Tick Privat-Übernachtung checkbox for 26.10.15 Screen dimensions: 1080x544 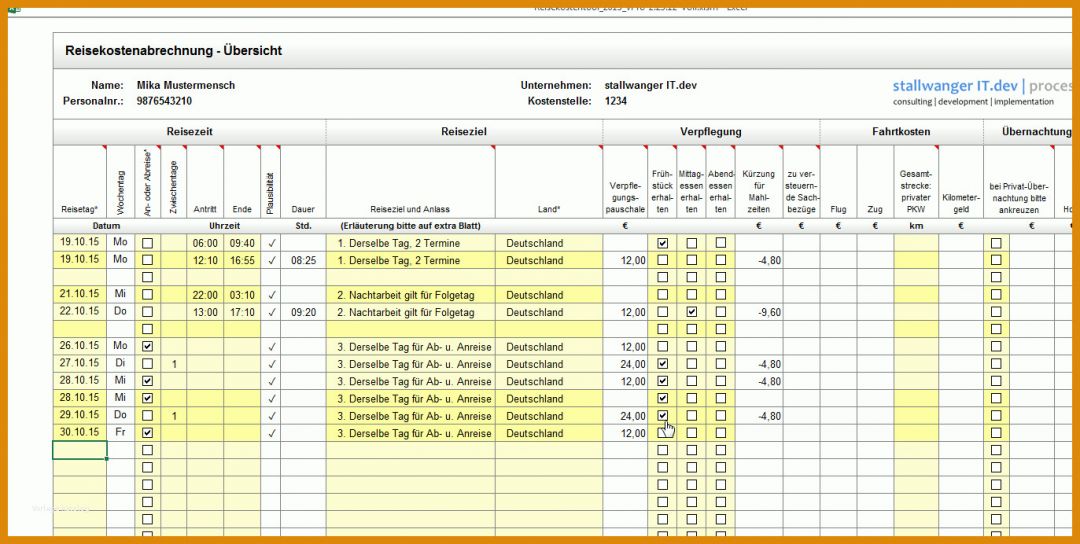click(x=996, y=346)
